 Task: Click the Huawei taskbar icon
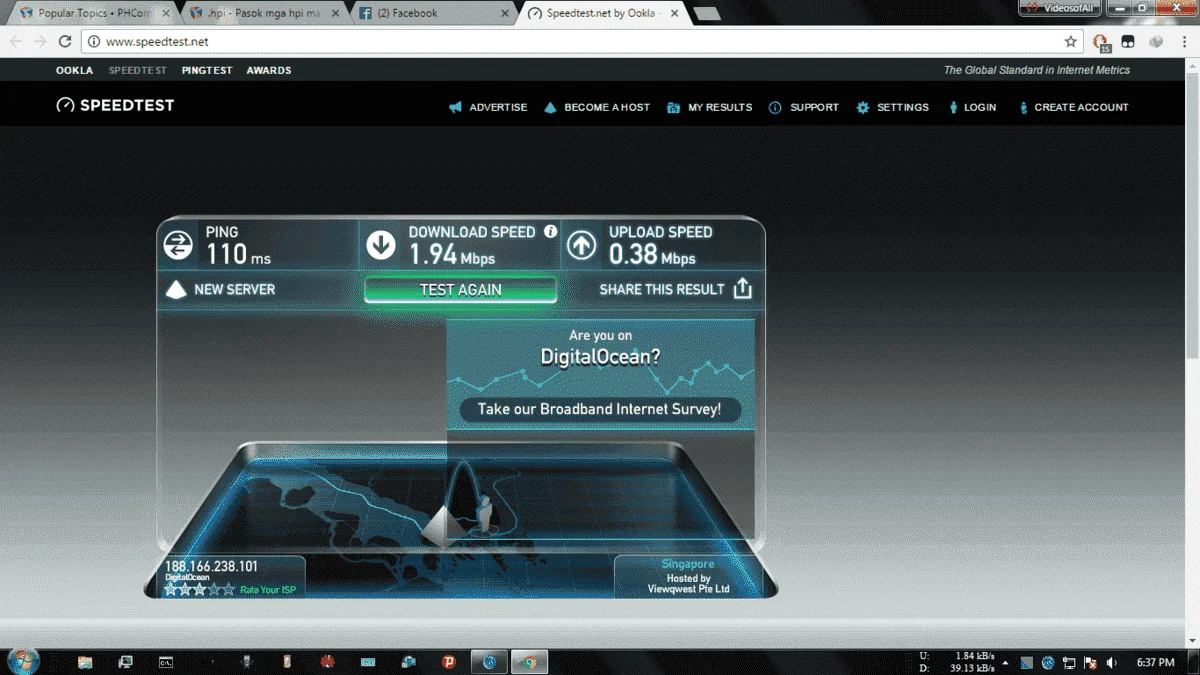coord(327,662)
